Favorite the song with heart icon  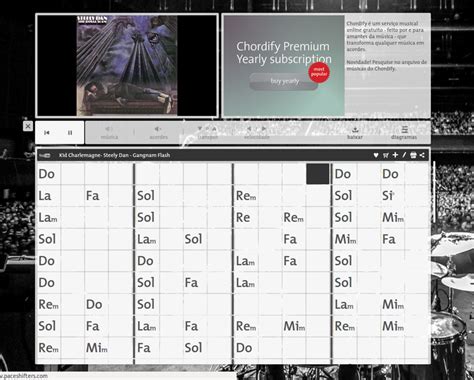tap(376, 155)
